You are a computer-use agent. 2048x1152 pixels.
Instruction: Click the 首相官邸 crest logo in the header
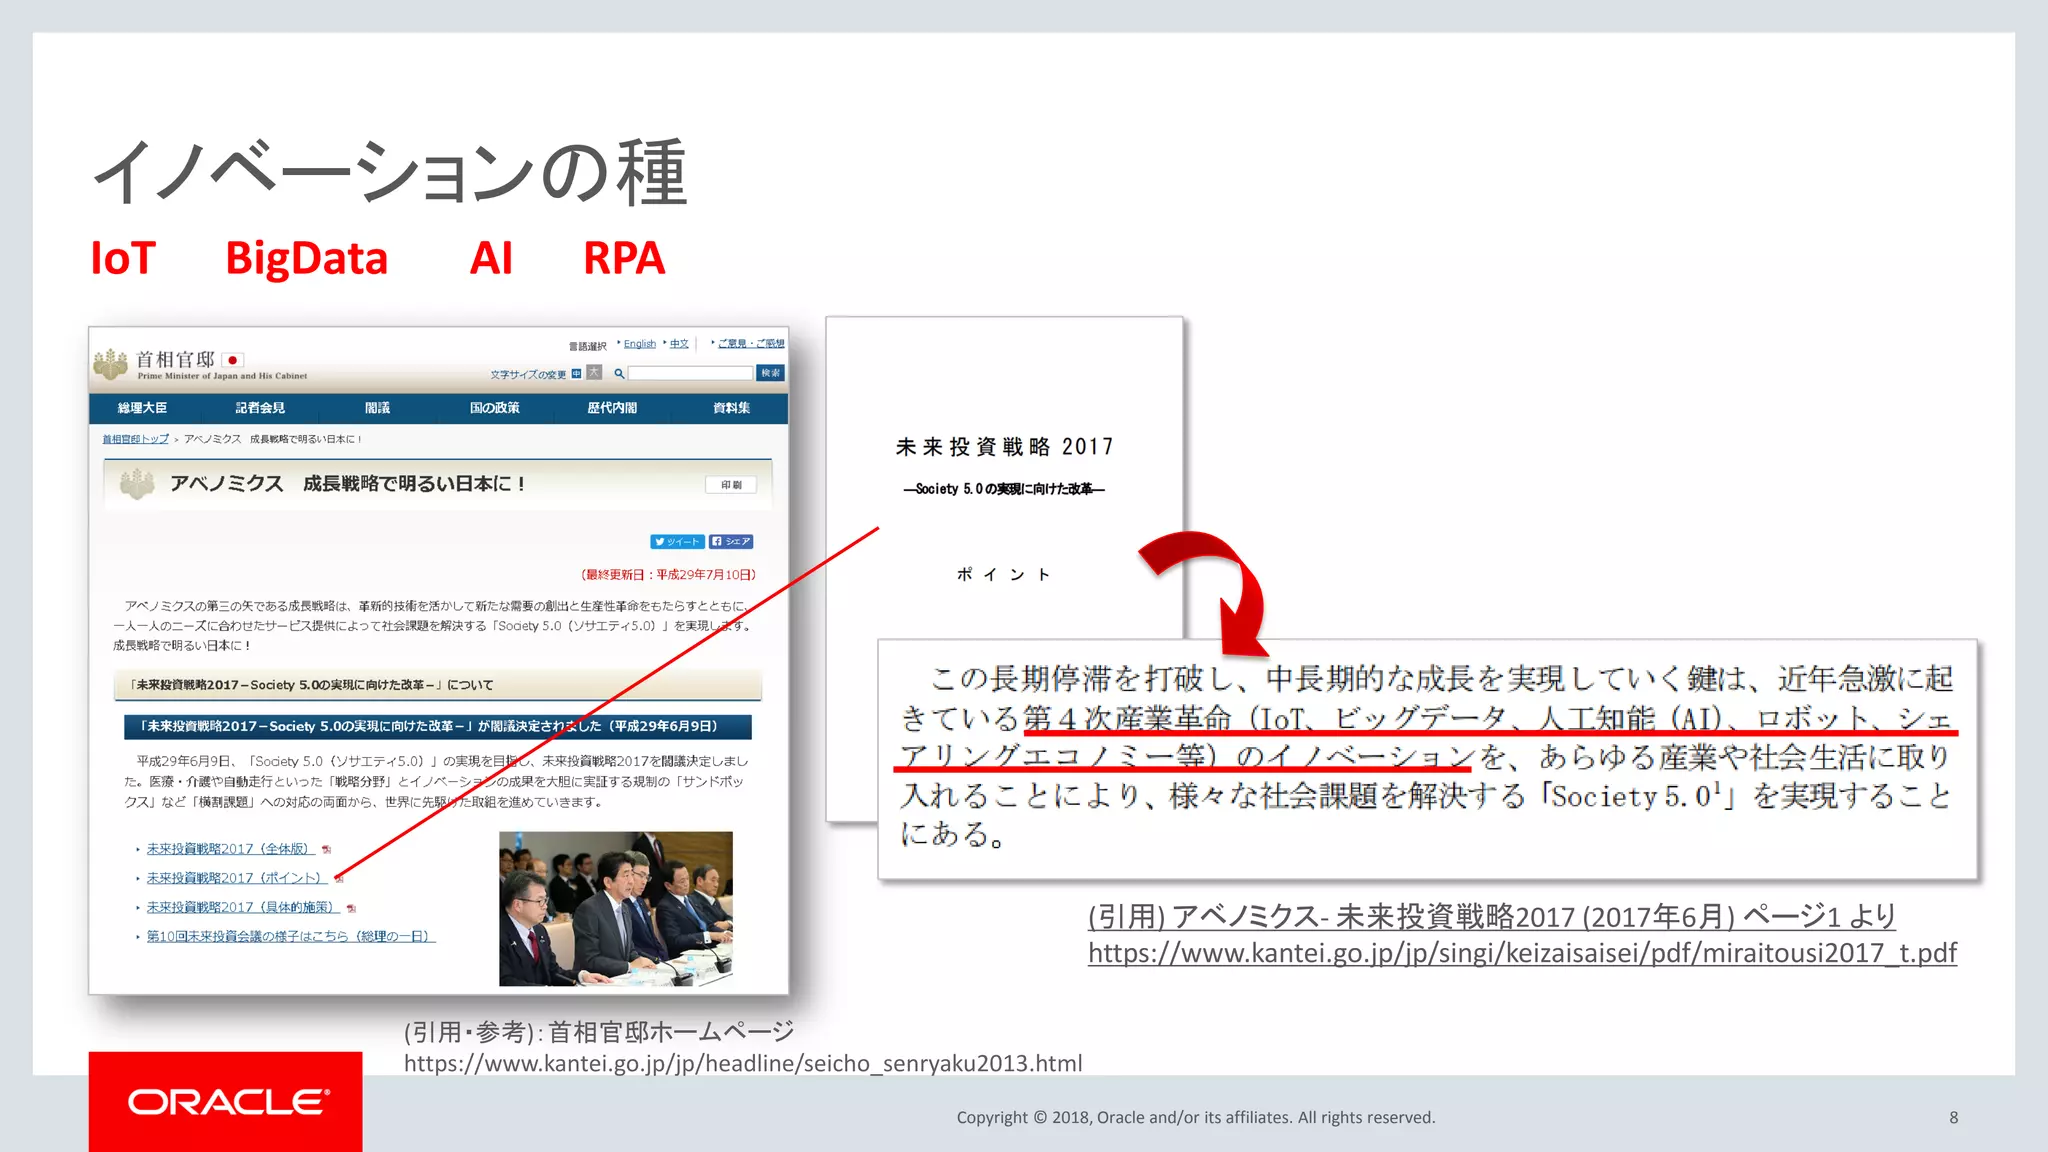tap(110, 364)
